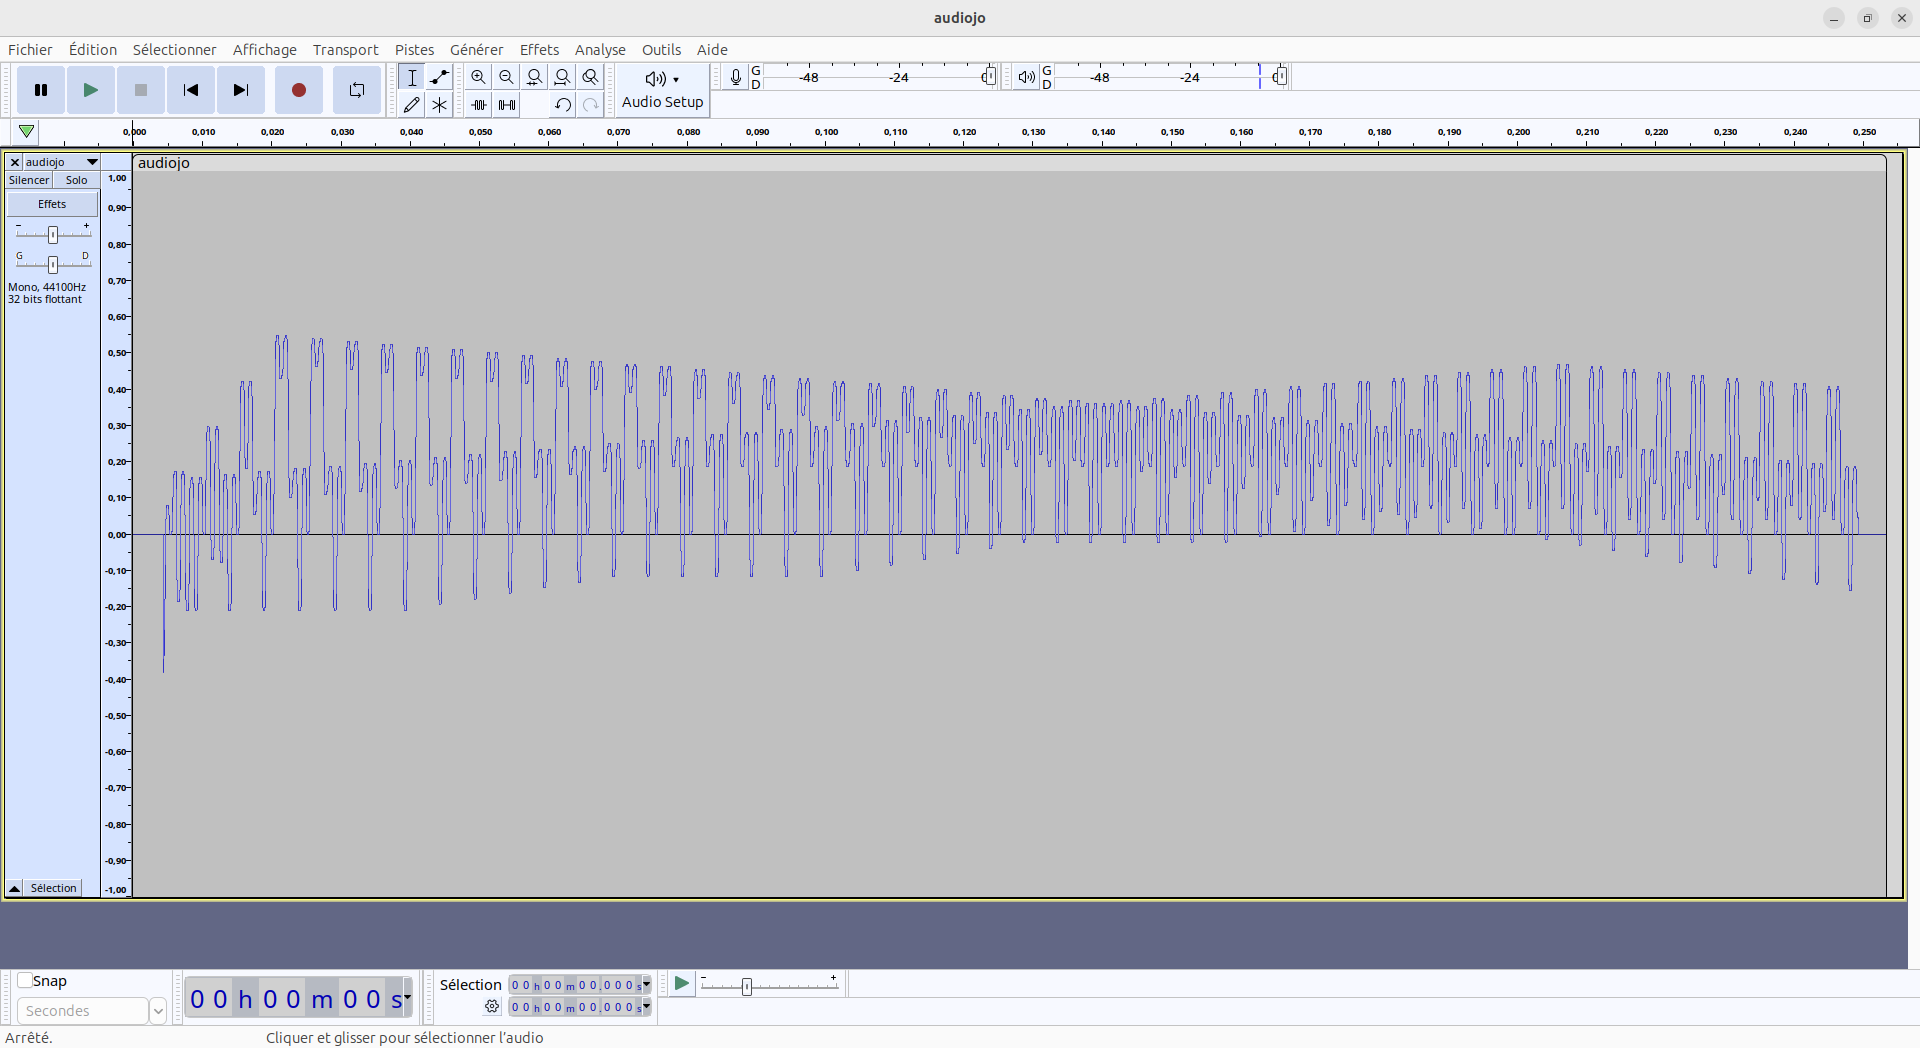This screenshot has height=1048, width=1920.
Task: Open the Effets menu
Action: 539,50
